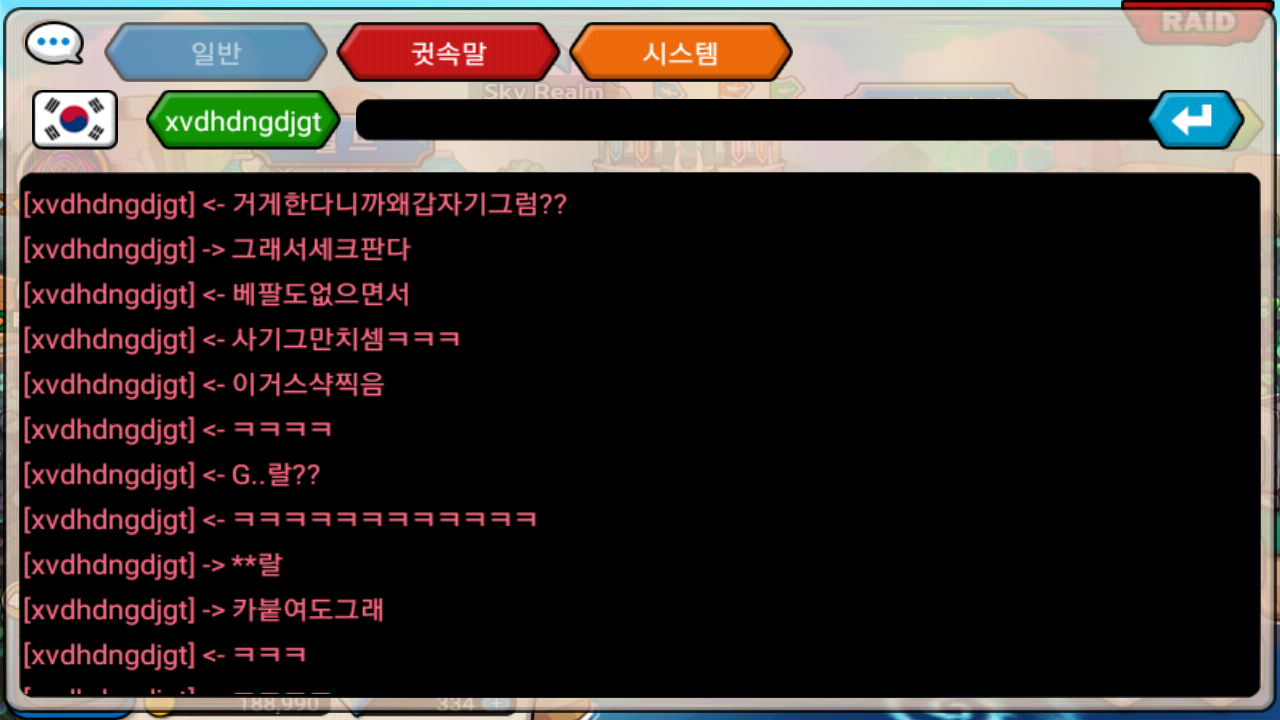Select the message 그래서세크판다
Screen dimensions: 1280x720
pyautogui.click(x=321, y=249)
